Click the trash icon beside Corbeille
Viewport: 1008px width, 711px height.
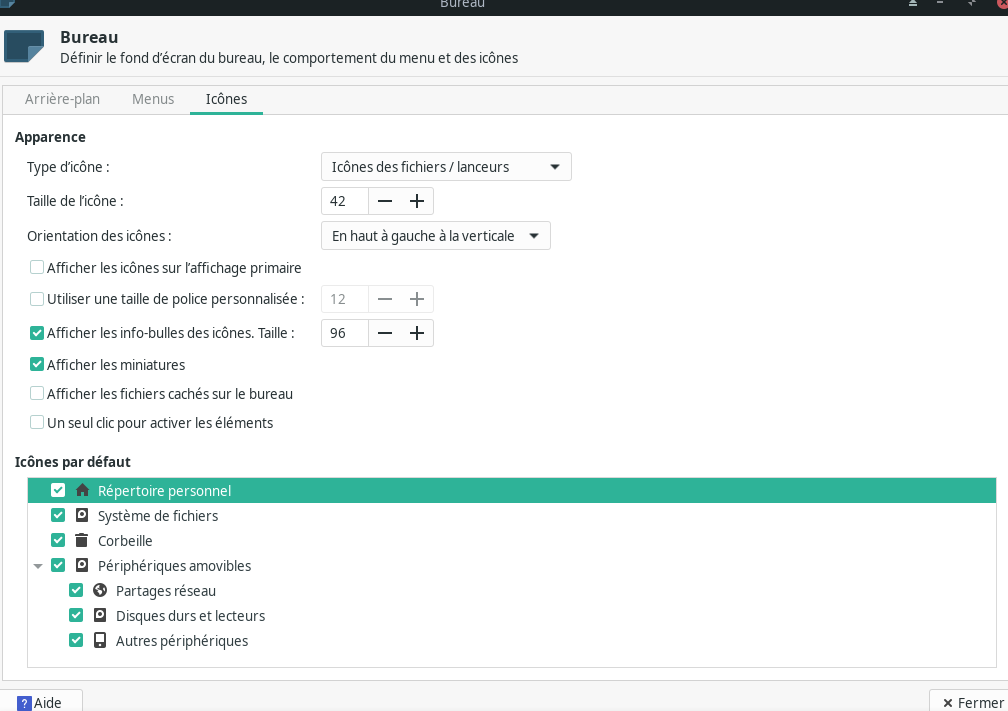[x=81, y=540]
